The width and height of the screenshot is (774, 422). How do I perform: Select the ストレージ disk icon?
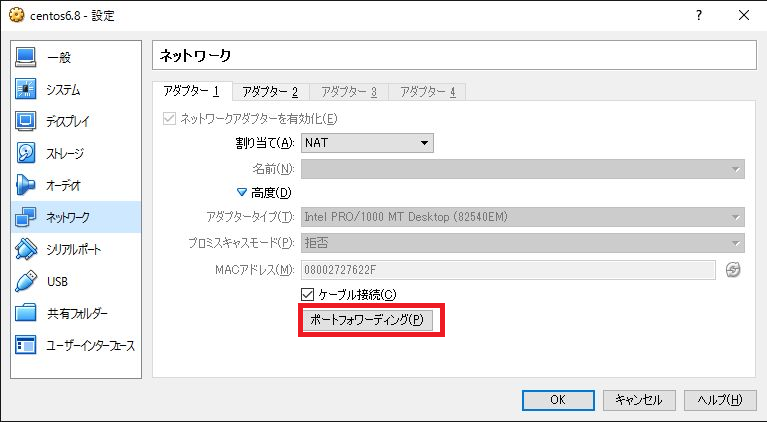[26, 153]
